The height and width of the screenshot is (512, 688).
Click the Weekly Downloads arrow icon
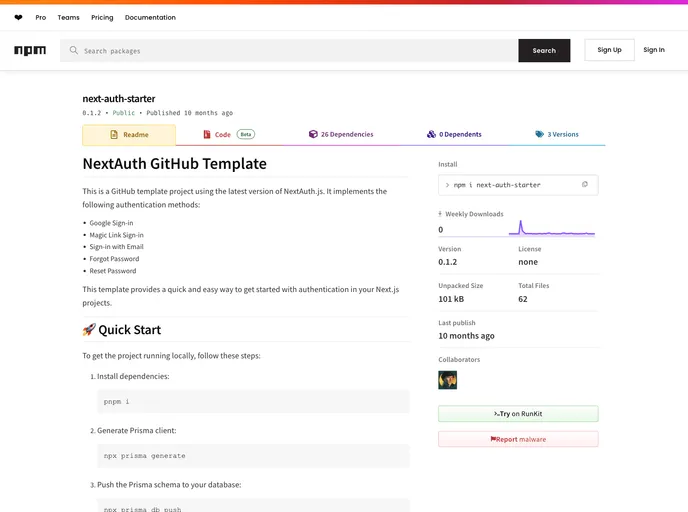[x=440, y=214]
